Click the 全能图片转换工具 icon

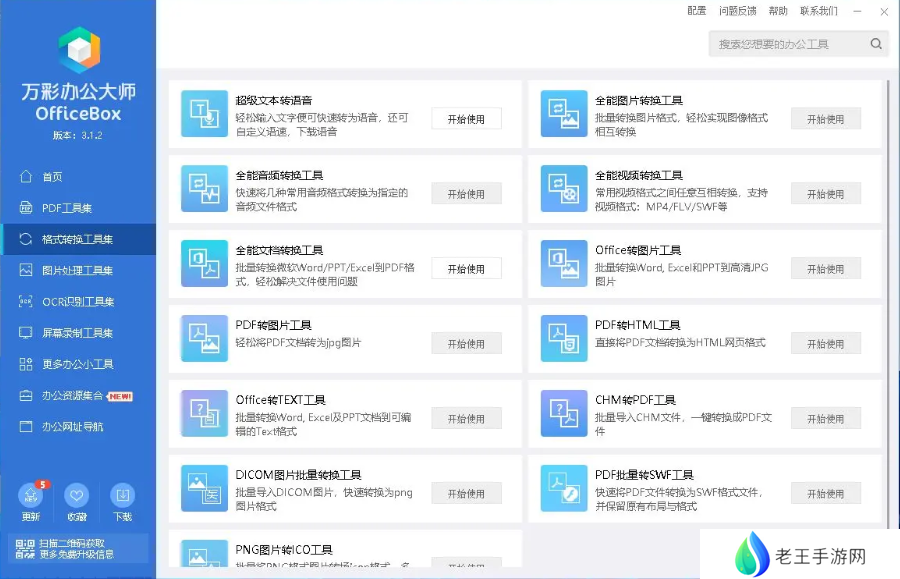[564, 114]
